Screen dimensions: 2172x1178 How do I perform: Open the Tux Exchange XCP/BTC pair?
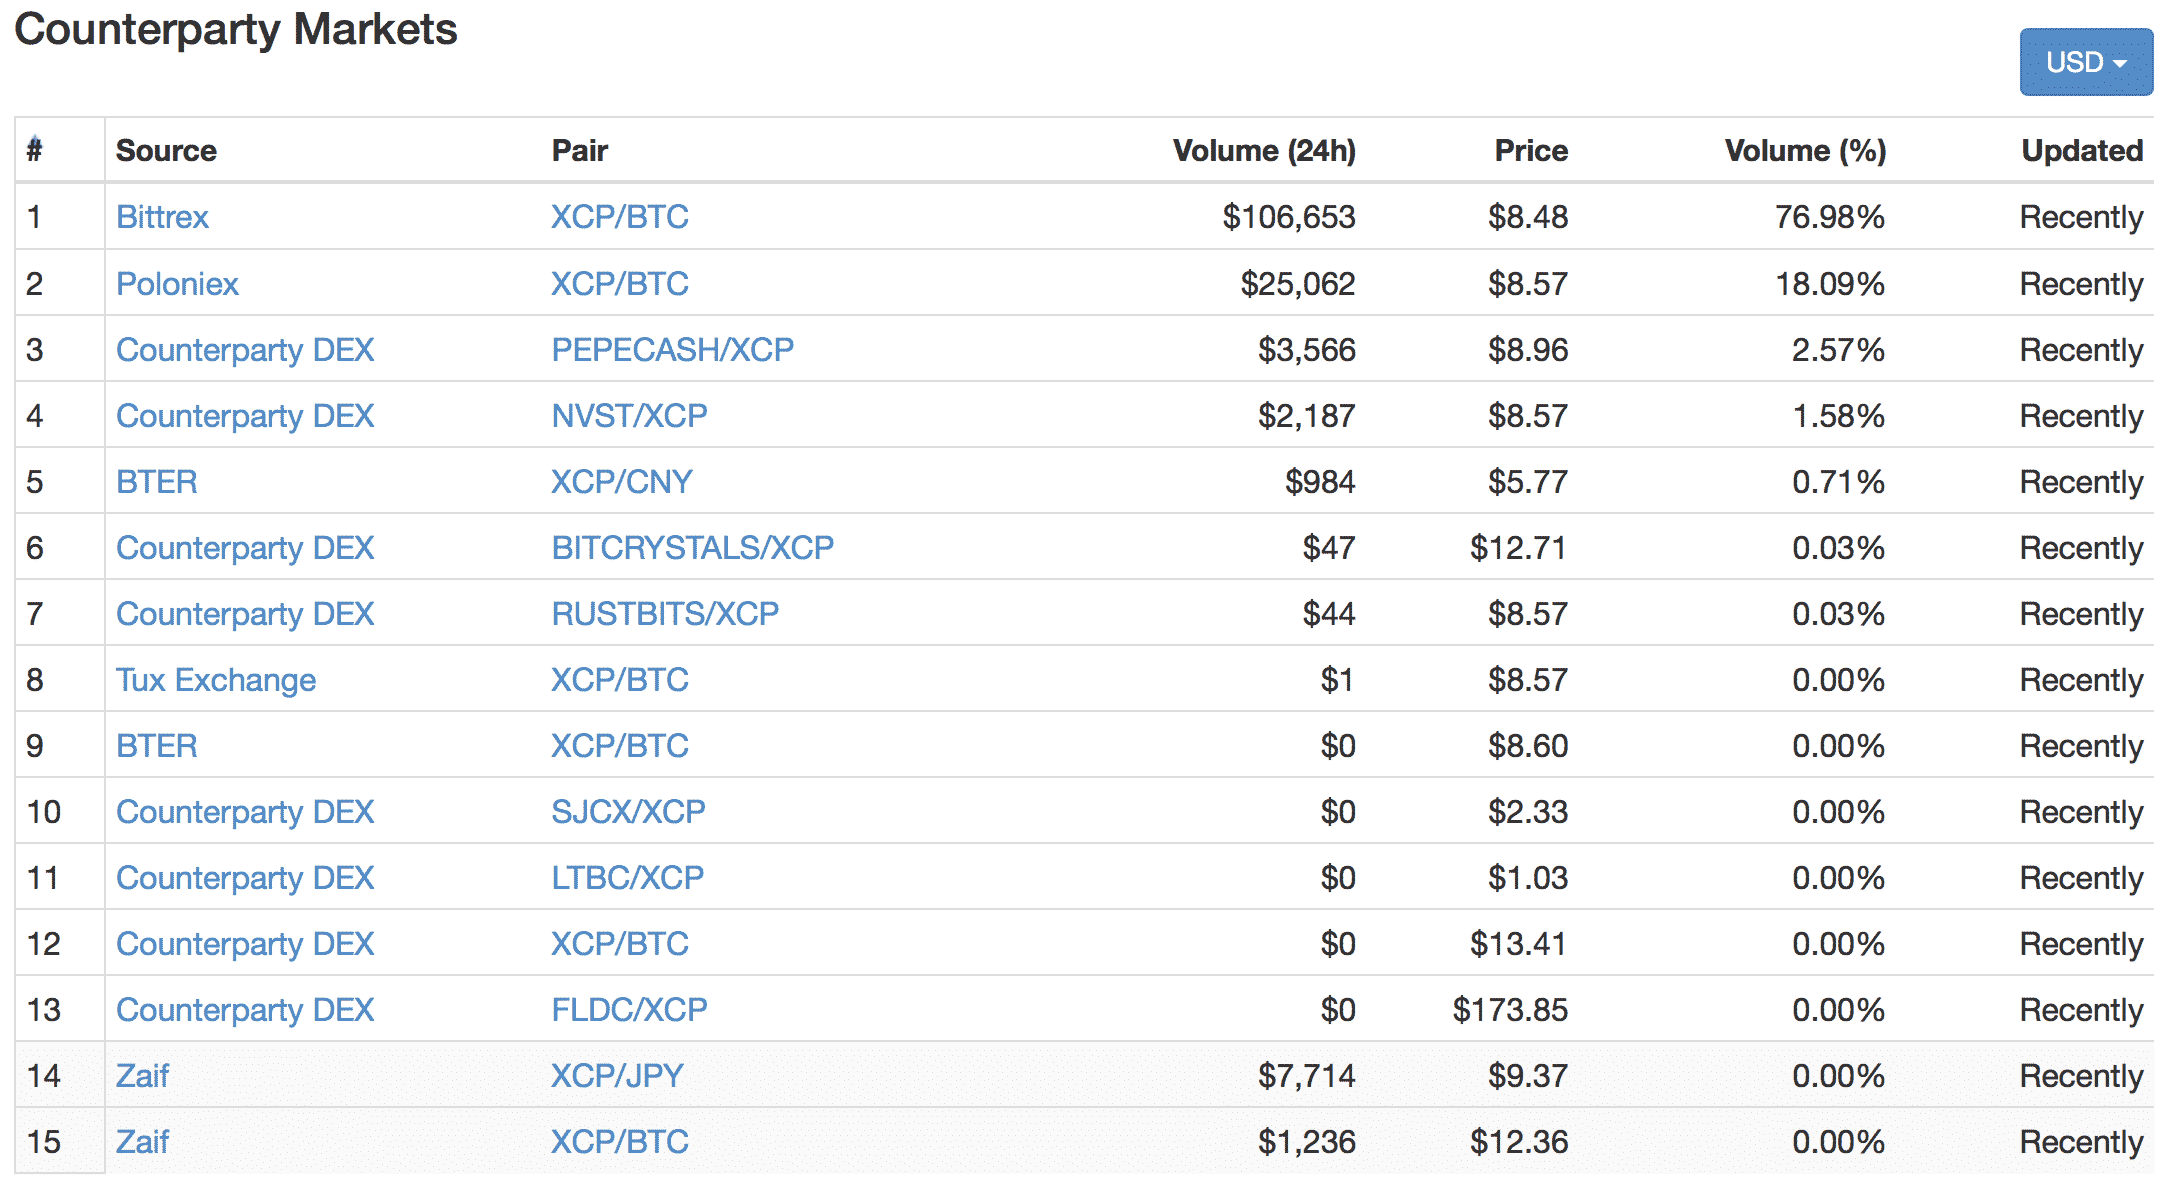(x=620, y=680)
